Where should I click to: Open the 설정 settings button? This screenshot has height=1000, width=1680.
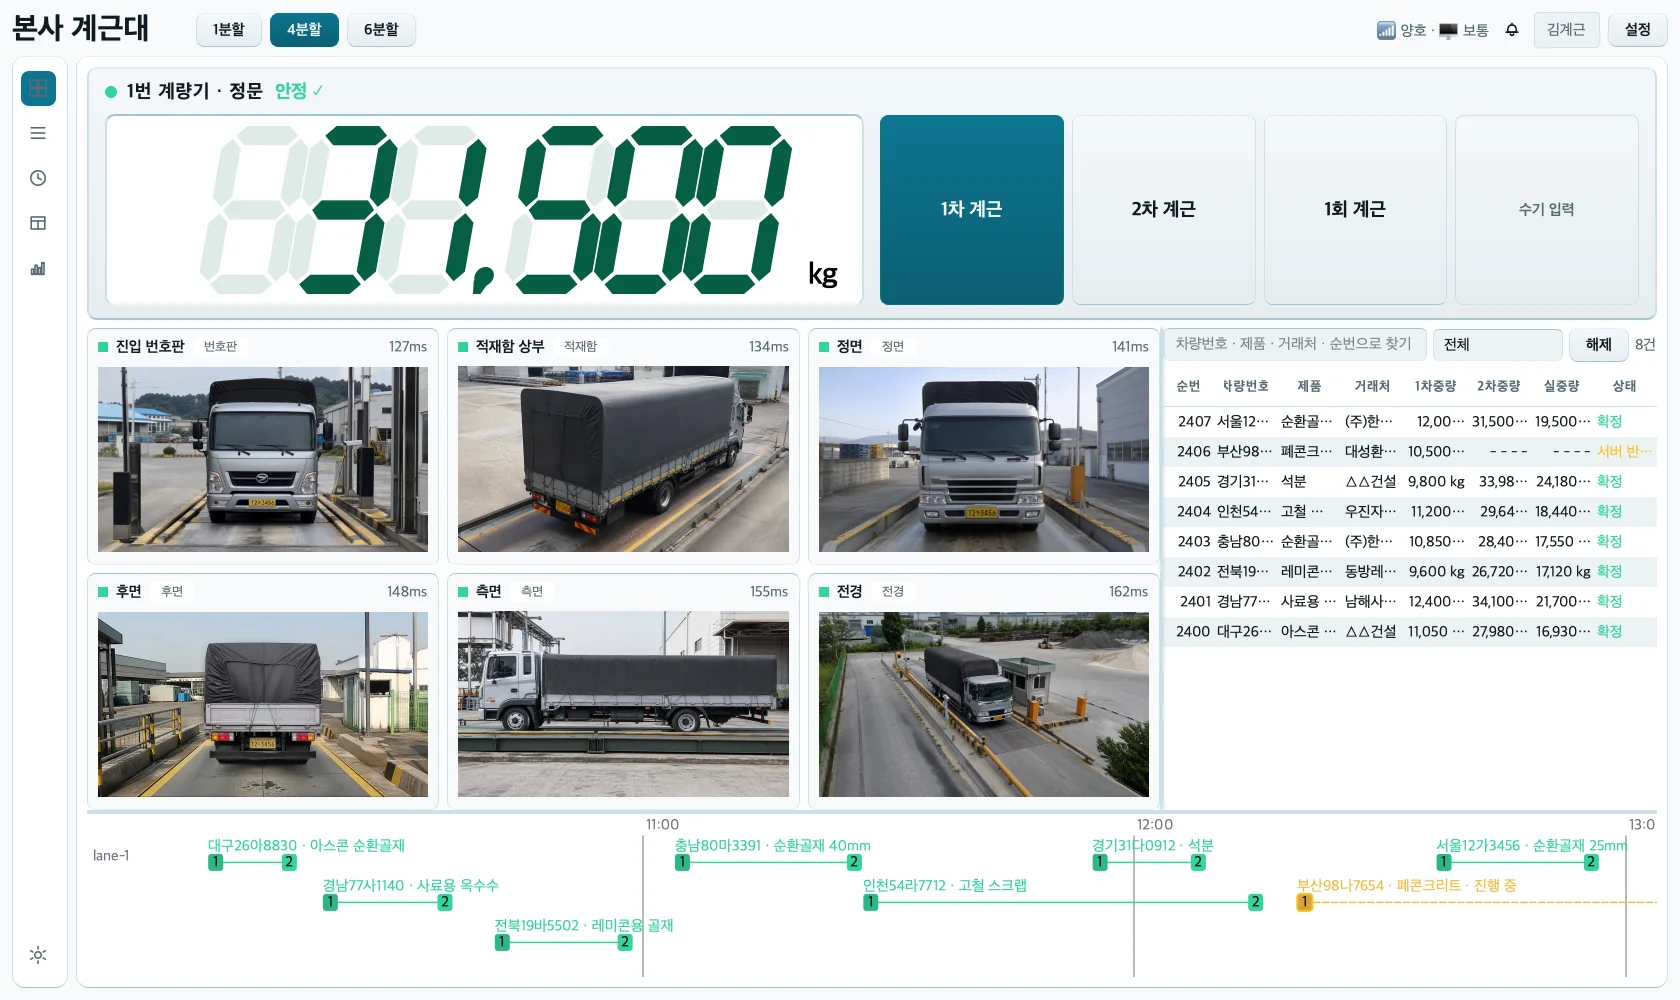(x=1637, y=30)
